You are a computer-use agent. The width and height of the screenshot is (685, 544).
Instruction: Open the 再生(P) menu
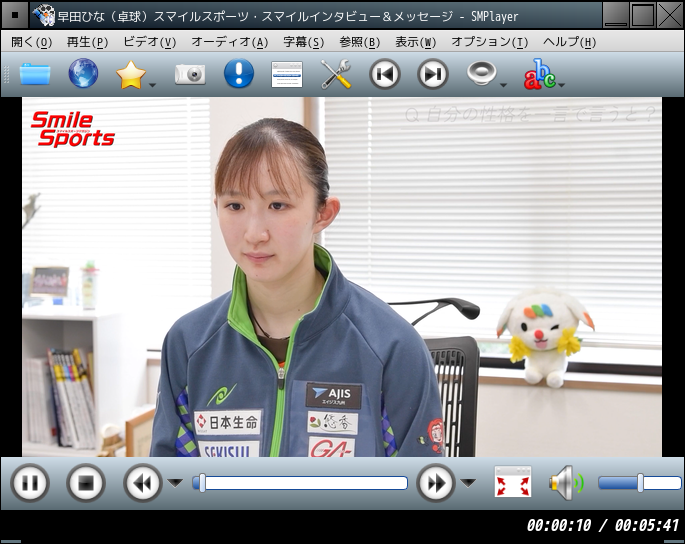point(87,42)
